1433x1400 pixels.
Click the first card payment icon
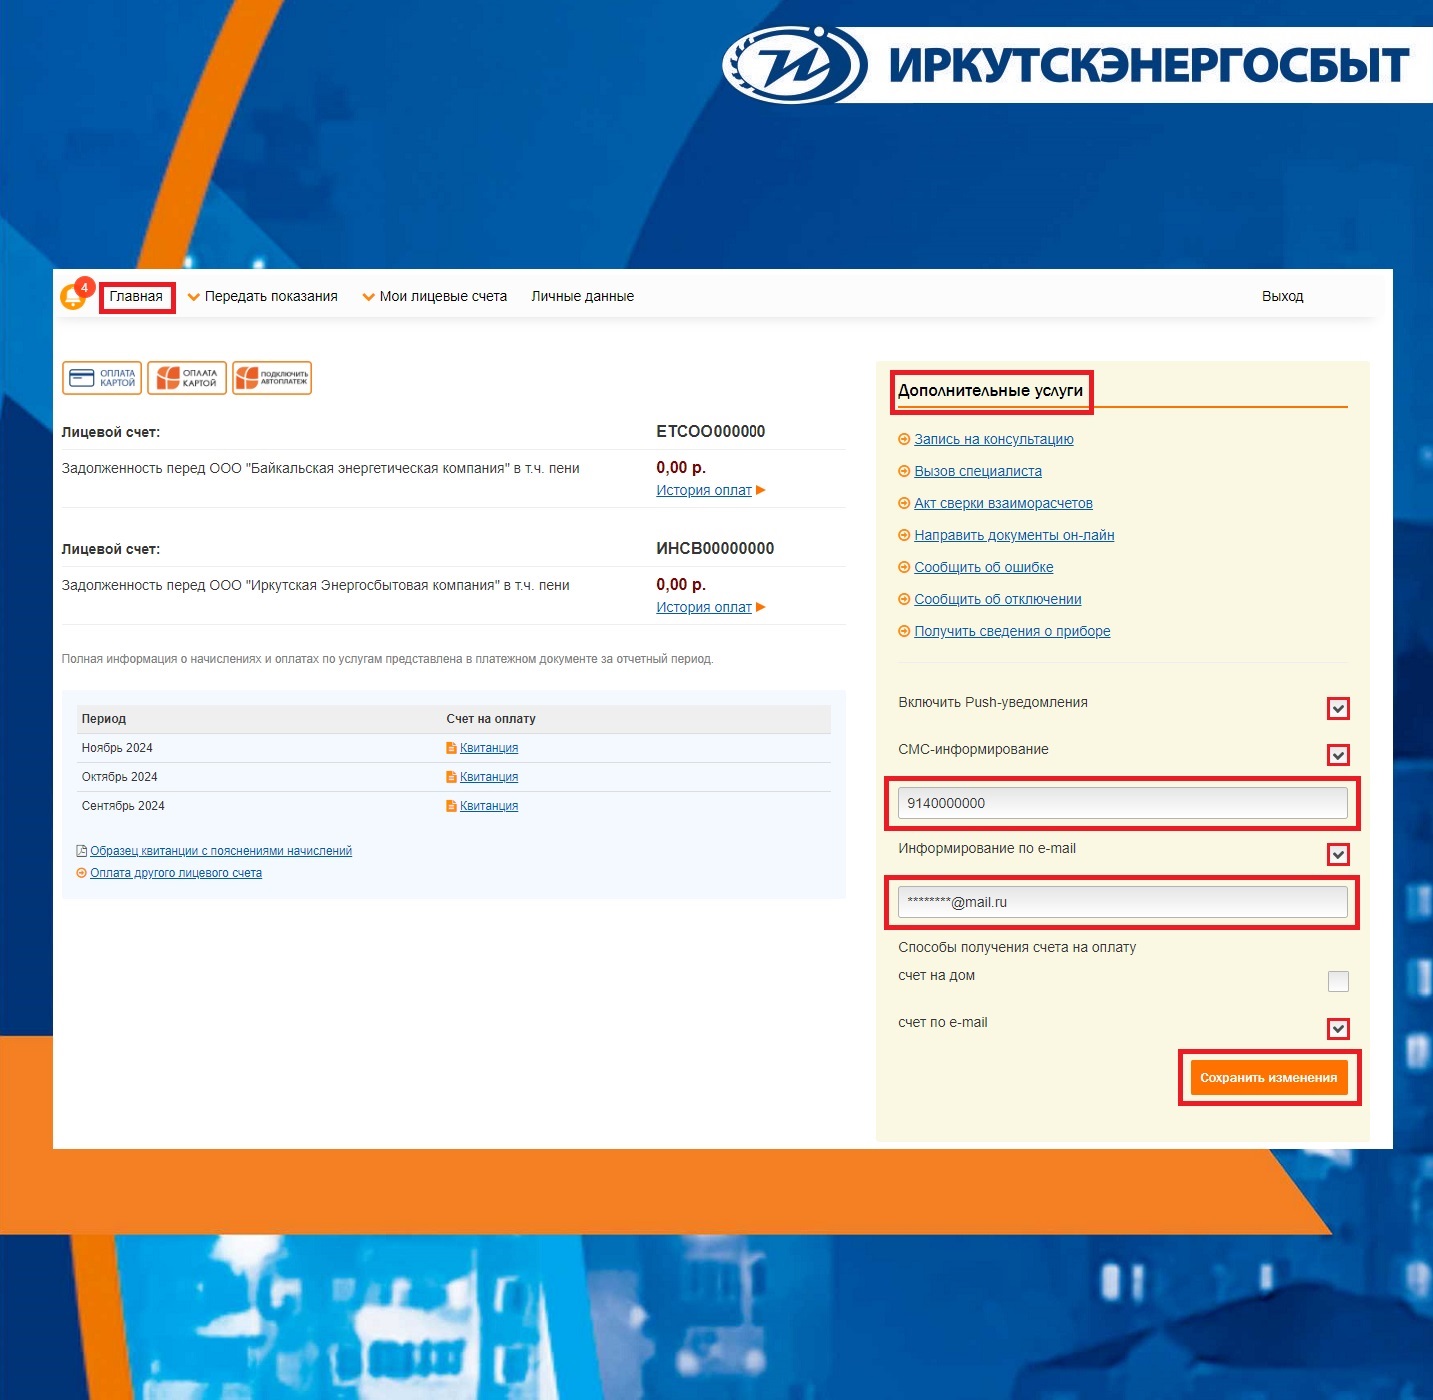(x=102, y=378)
